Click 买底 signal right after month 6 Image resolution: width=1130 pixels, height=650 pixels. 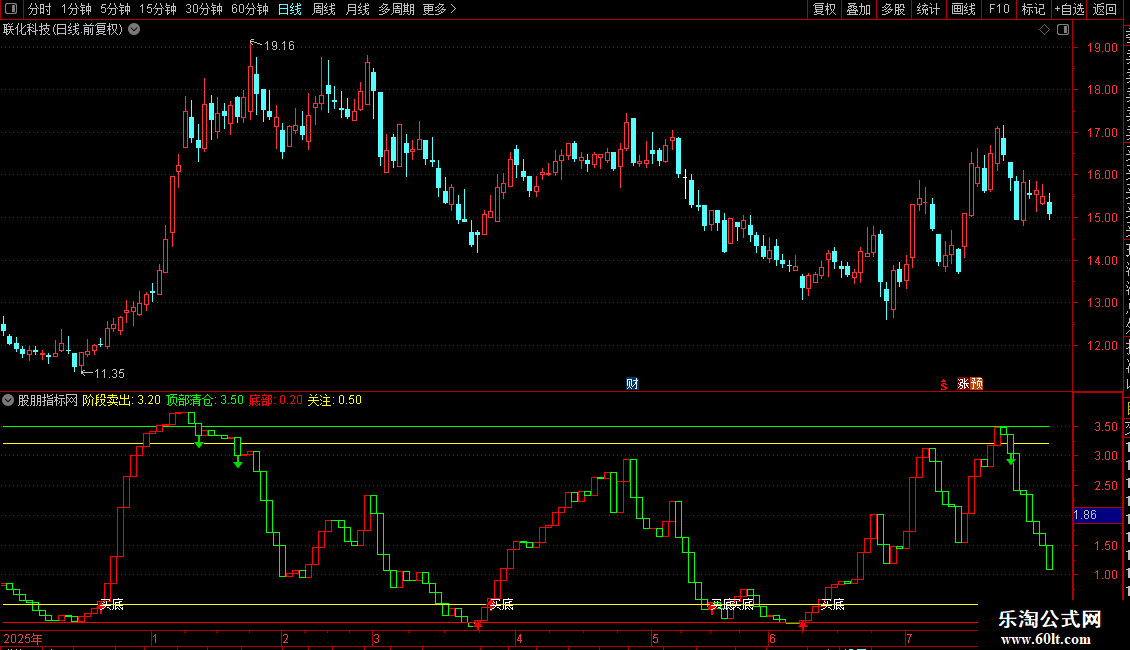832,604
